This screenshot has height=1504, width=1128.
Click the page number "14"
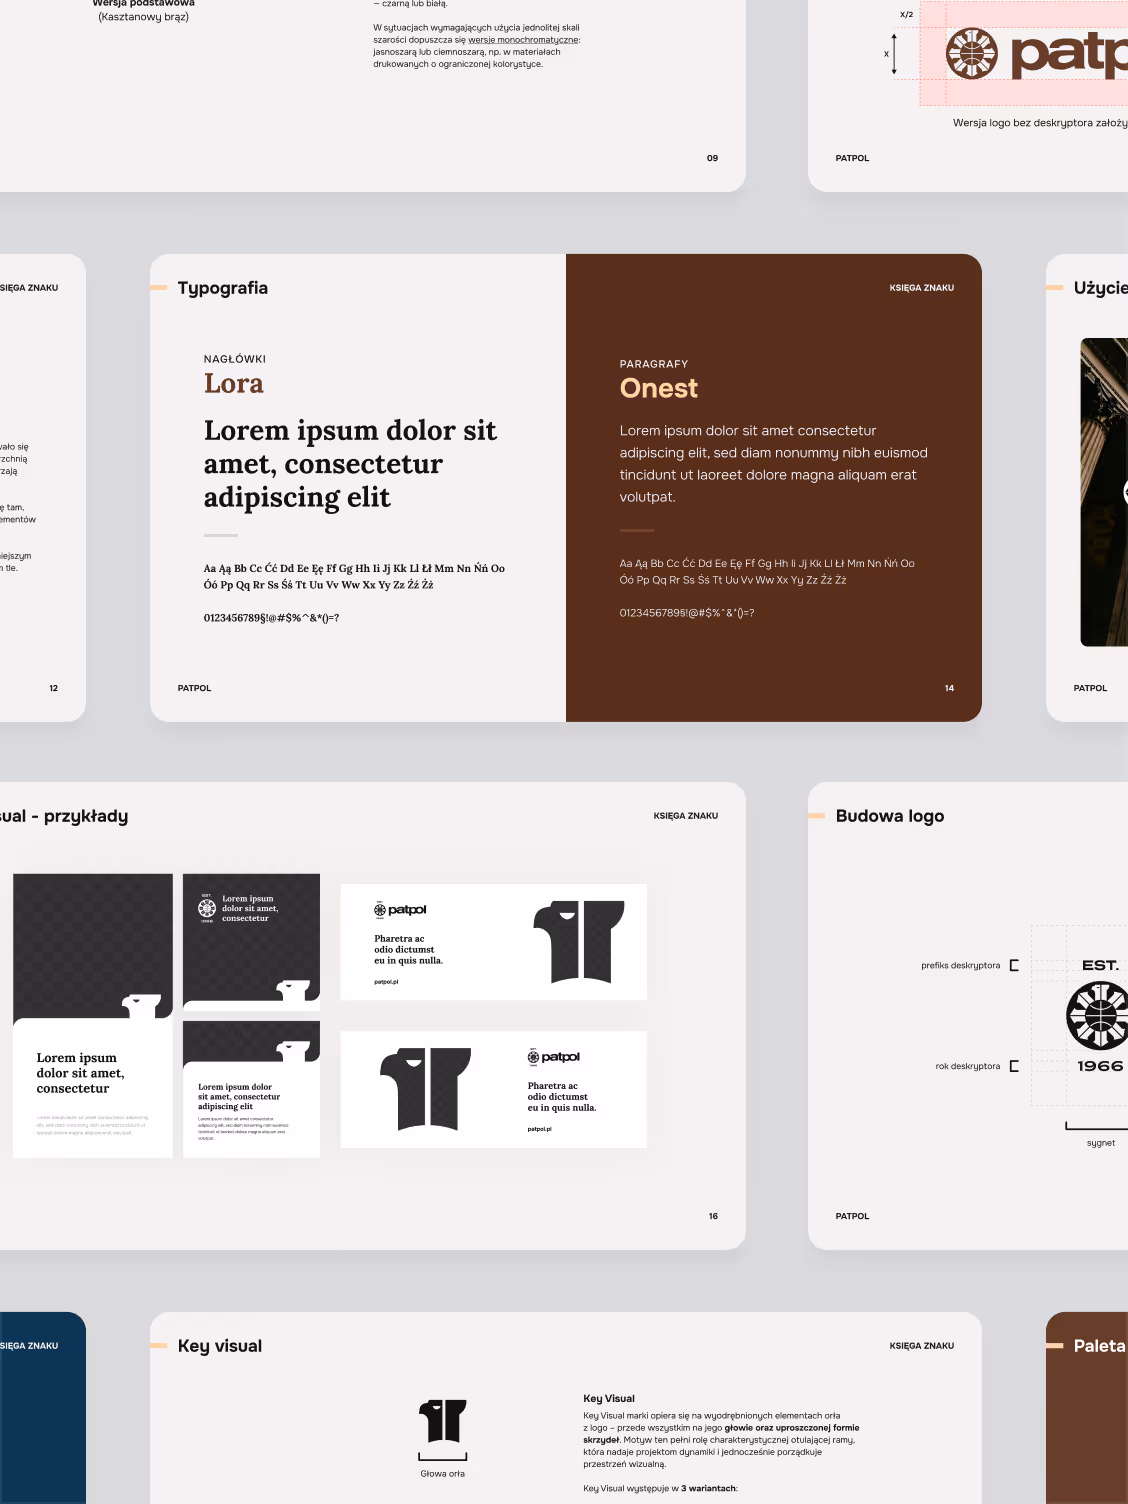point(949,688)
